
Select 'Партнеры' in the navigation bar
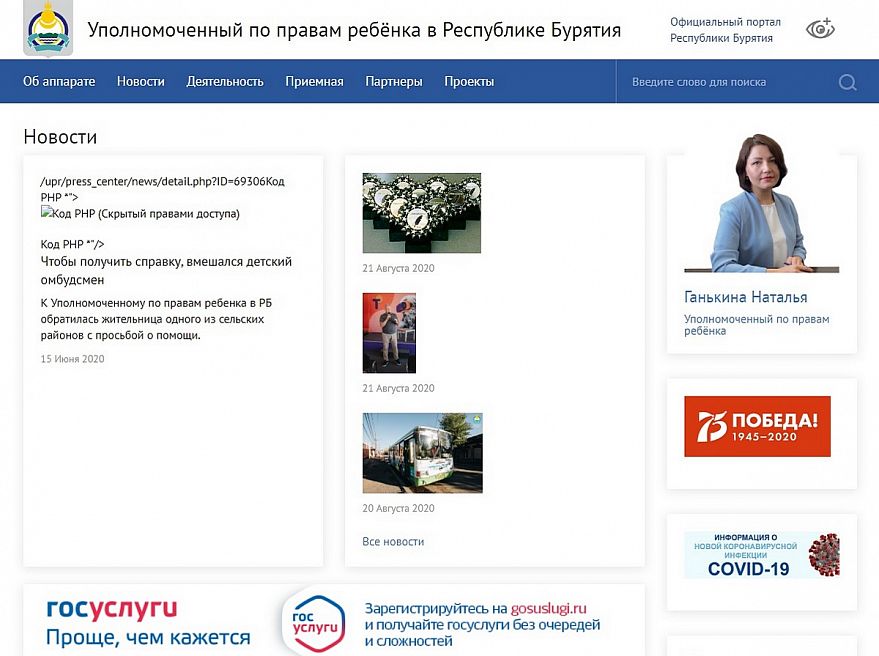(393, 82)
